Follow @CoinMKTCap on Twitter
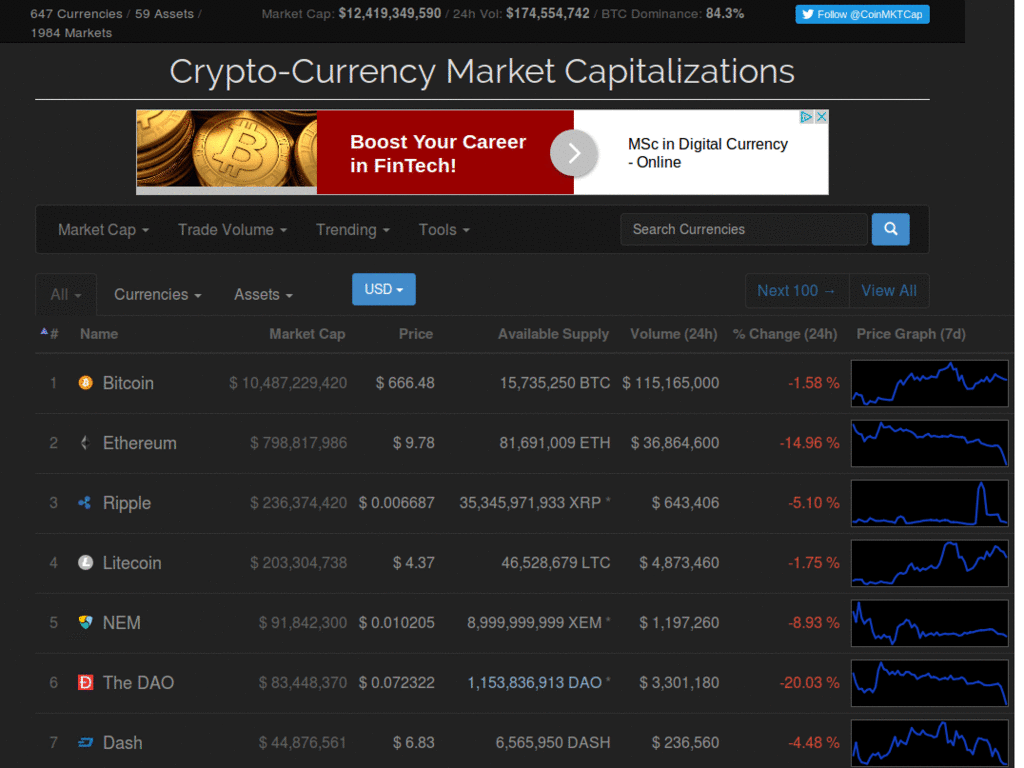The image size is (1024, 768). pyautogui.click(x=862, y=14)
